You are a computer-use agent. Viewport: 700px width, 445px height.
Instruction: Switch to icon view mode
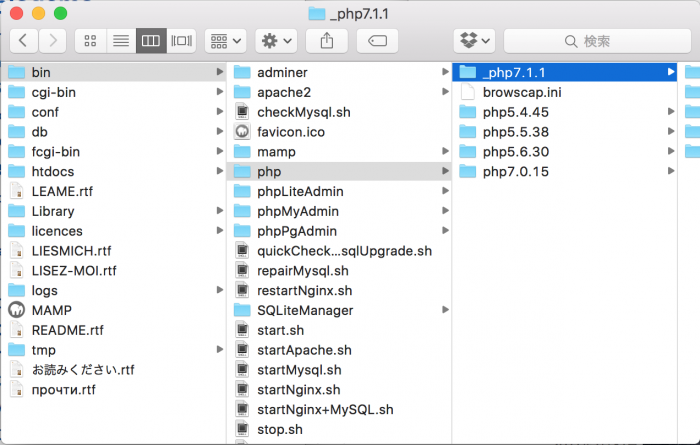click(x=91, y=41)
